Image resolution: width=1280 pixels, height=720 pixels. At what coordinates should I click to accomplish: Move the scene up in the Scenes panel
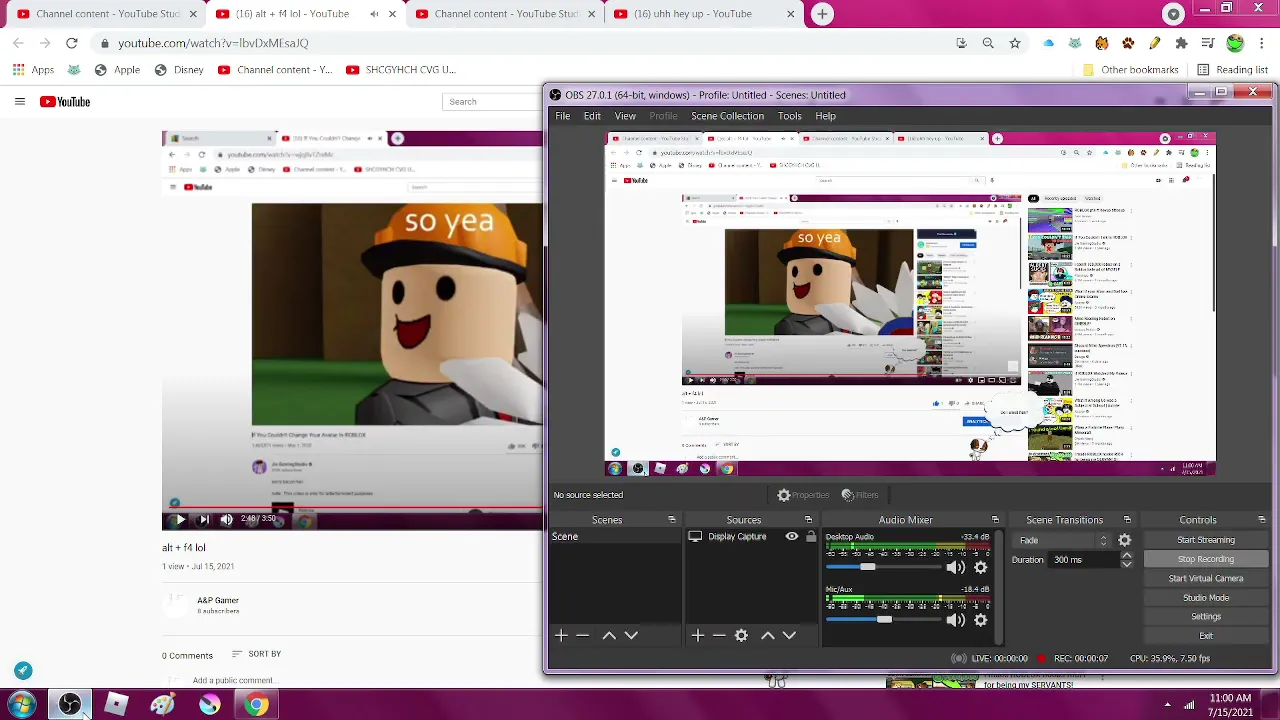(609, 635)
